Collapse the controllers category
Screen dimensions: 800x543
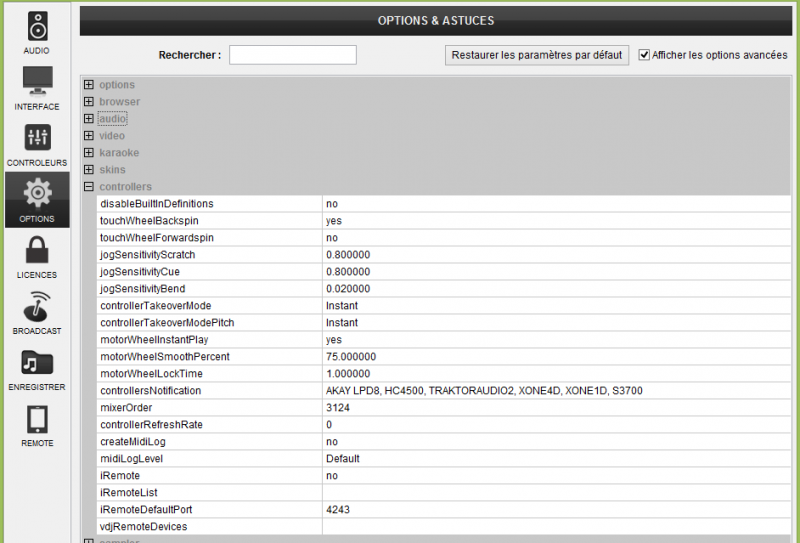coord(89,187)
